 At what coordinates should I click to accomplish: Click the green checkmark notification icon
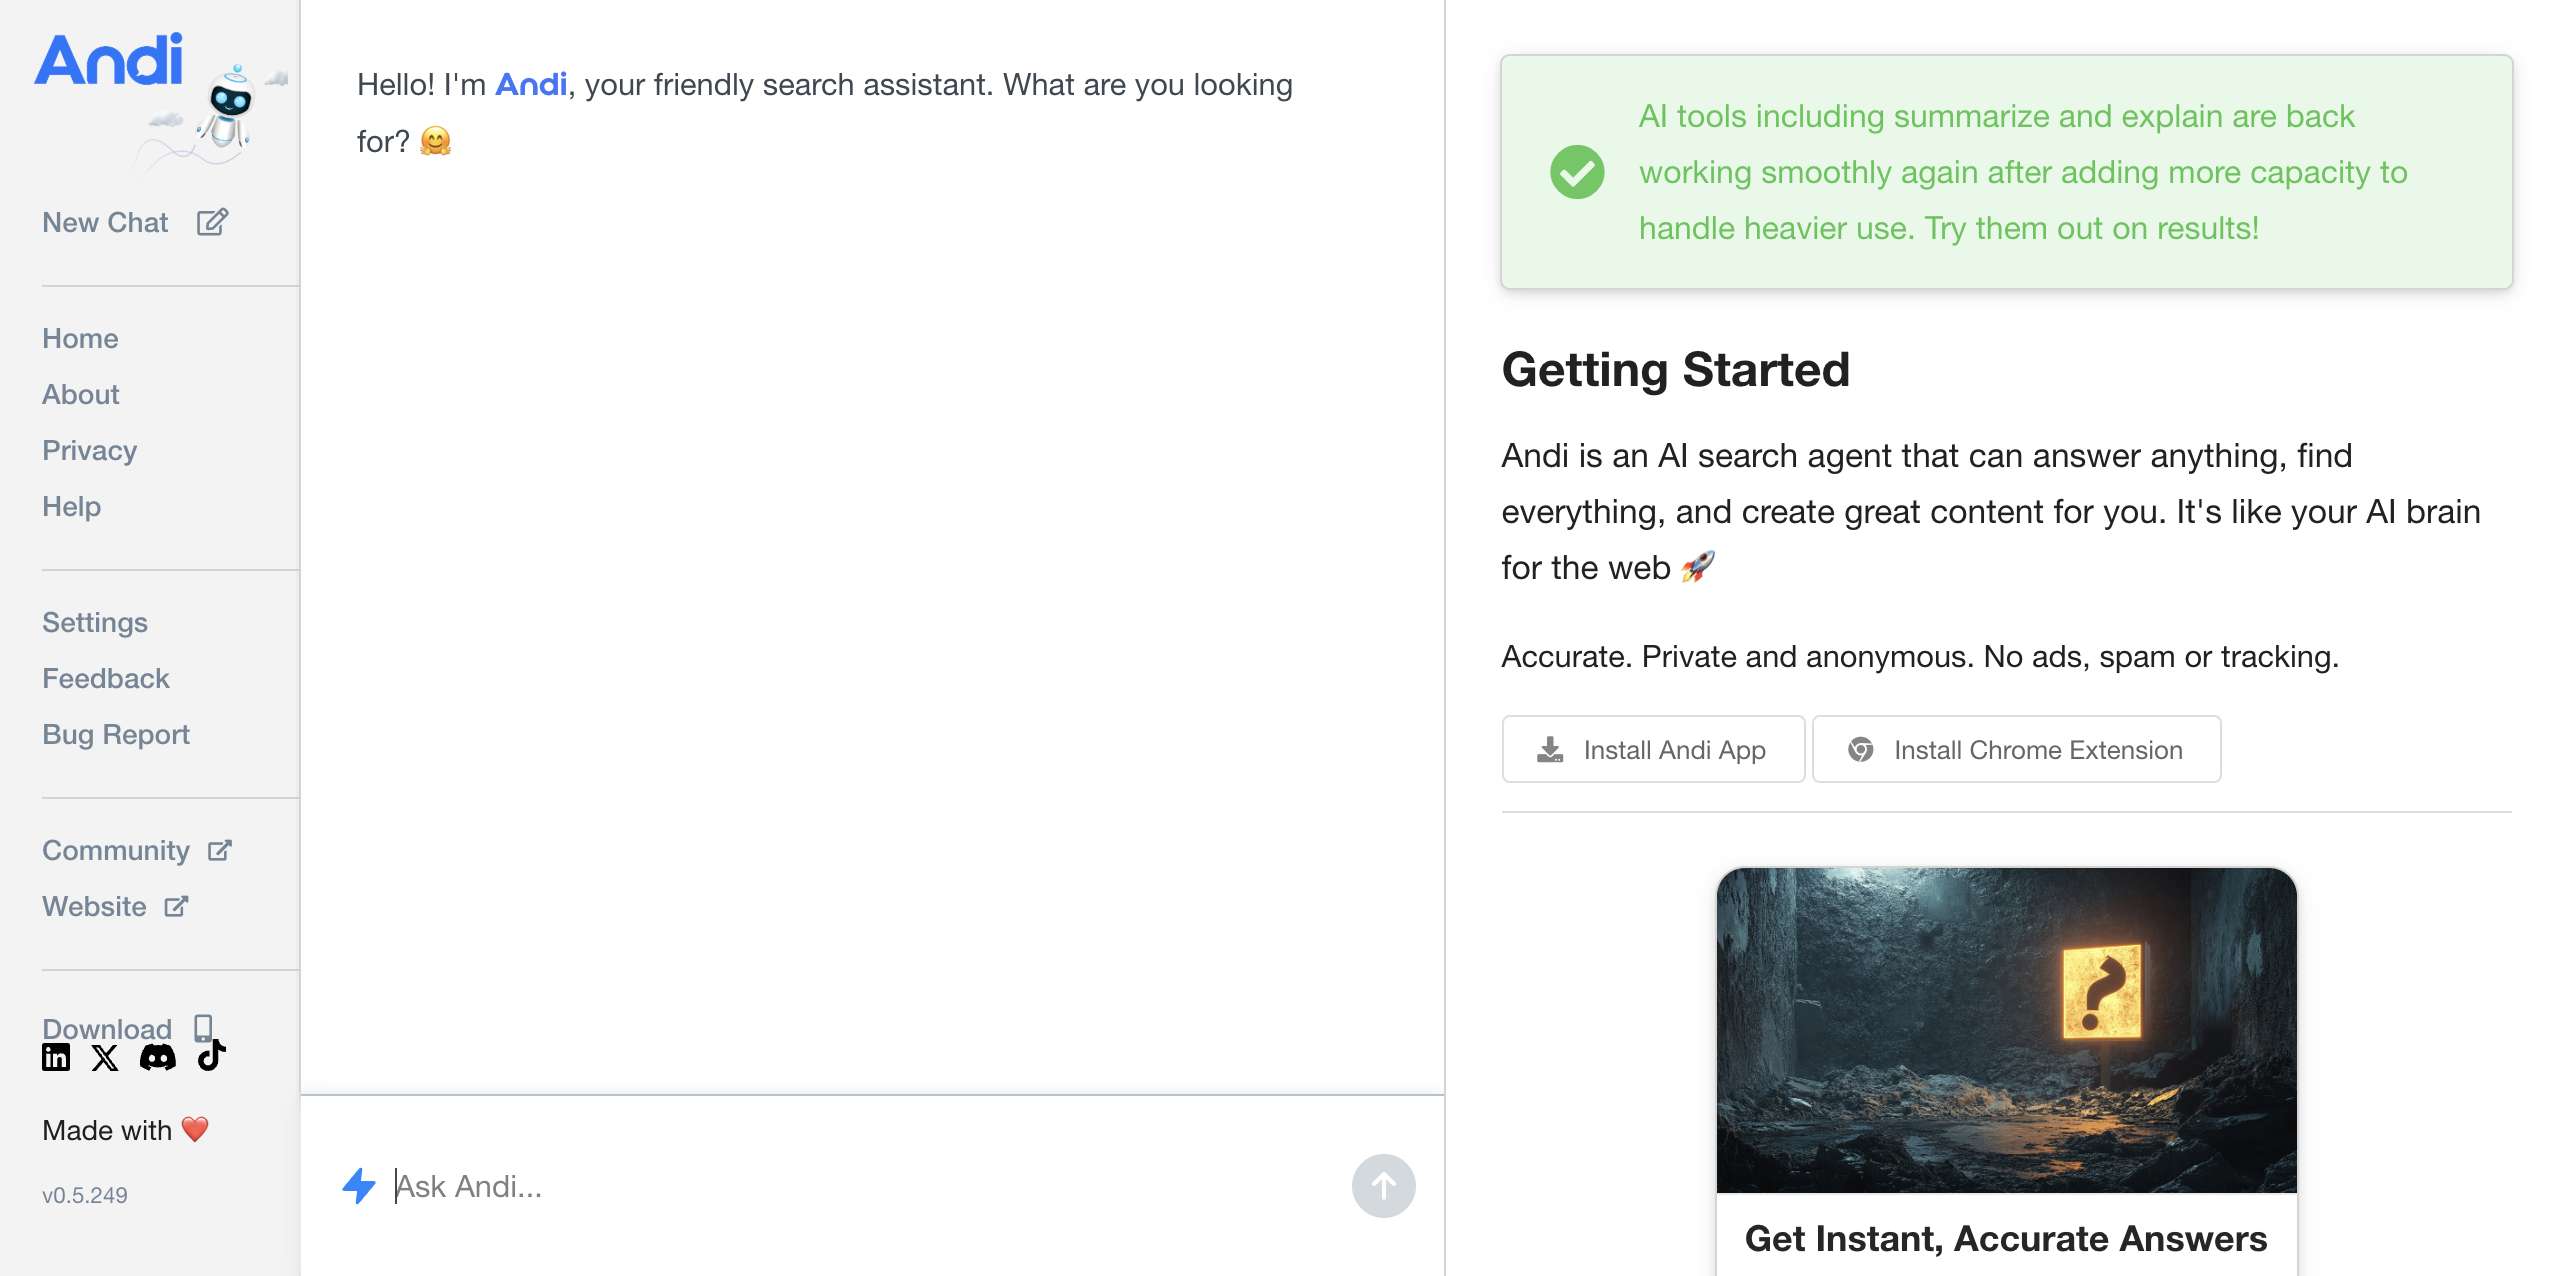1577,172
